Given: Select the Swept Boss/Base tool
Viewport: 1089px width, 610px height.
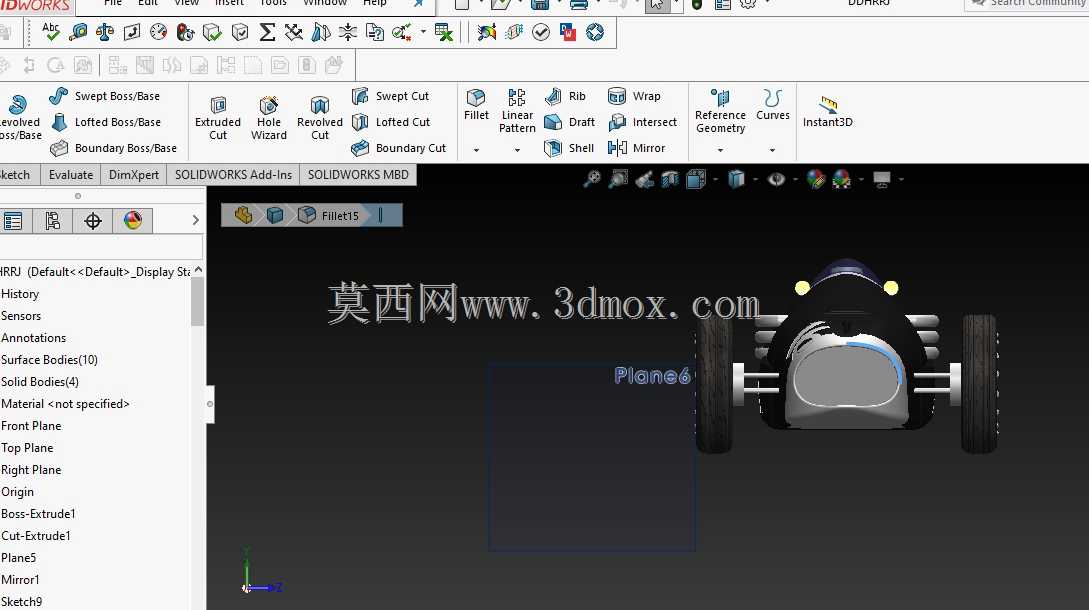Looking at the screenshot, I should pos(106,96).
